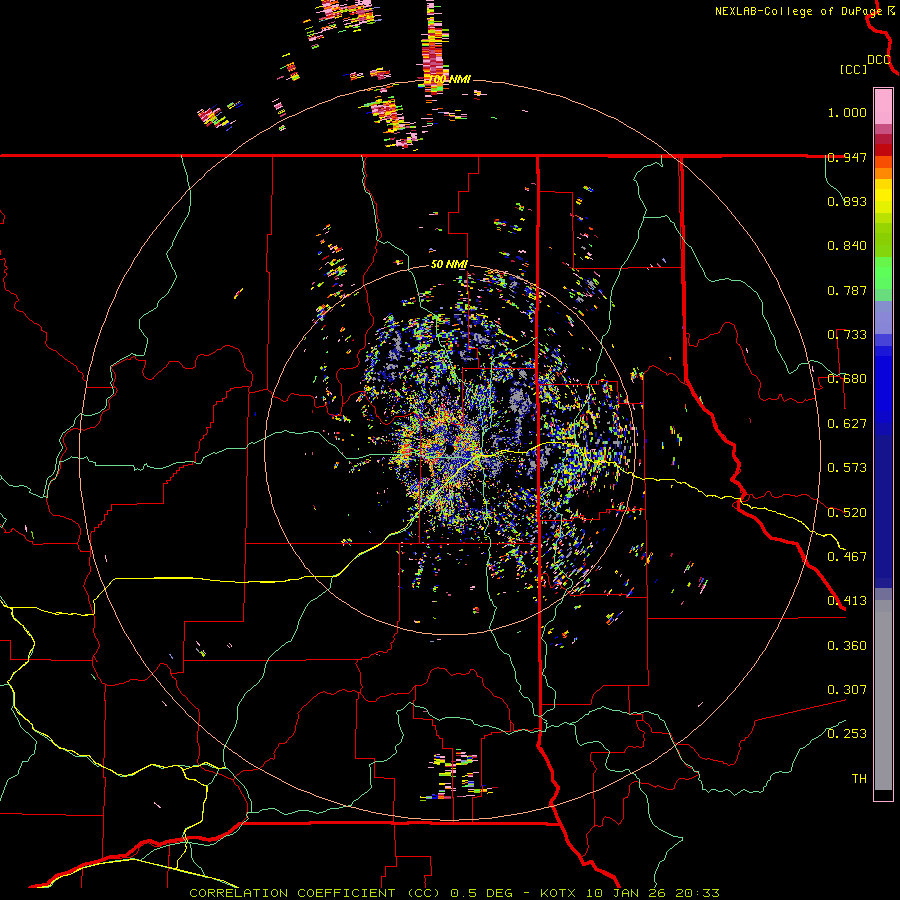The width and height of the screenshot is (900, 900).
Task: Click the 0.520 scale value
Action: [847, 513]
